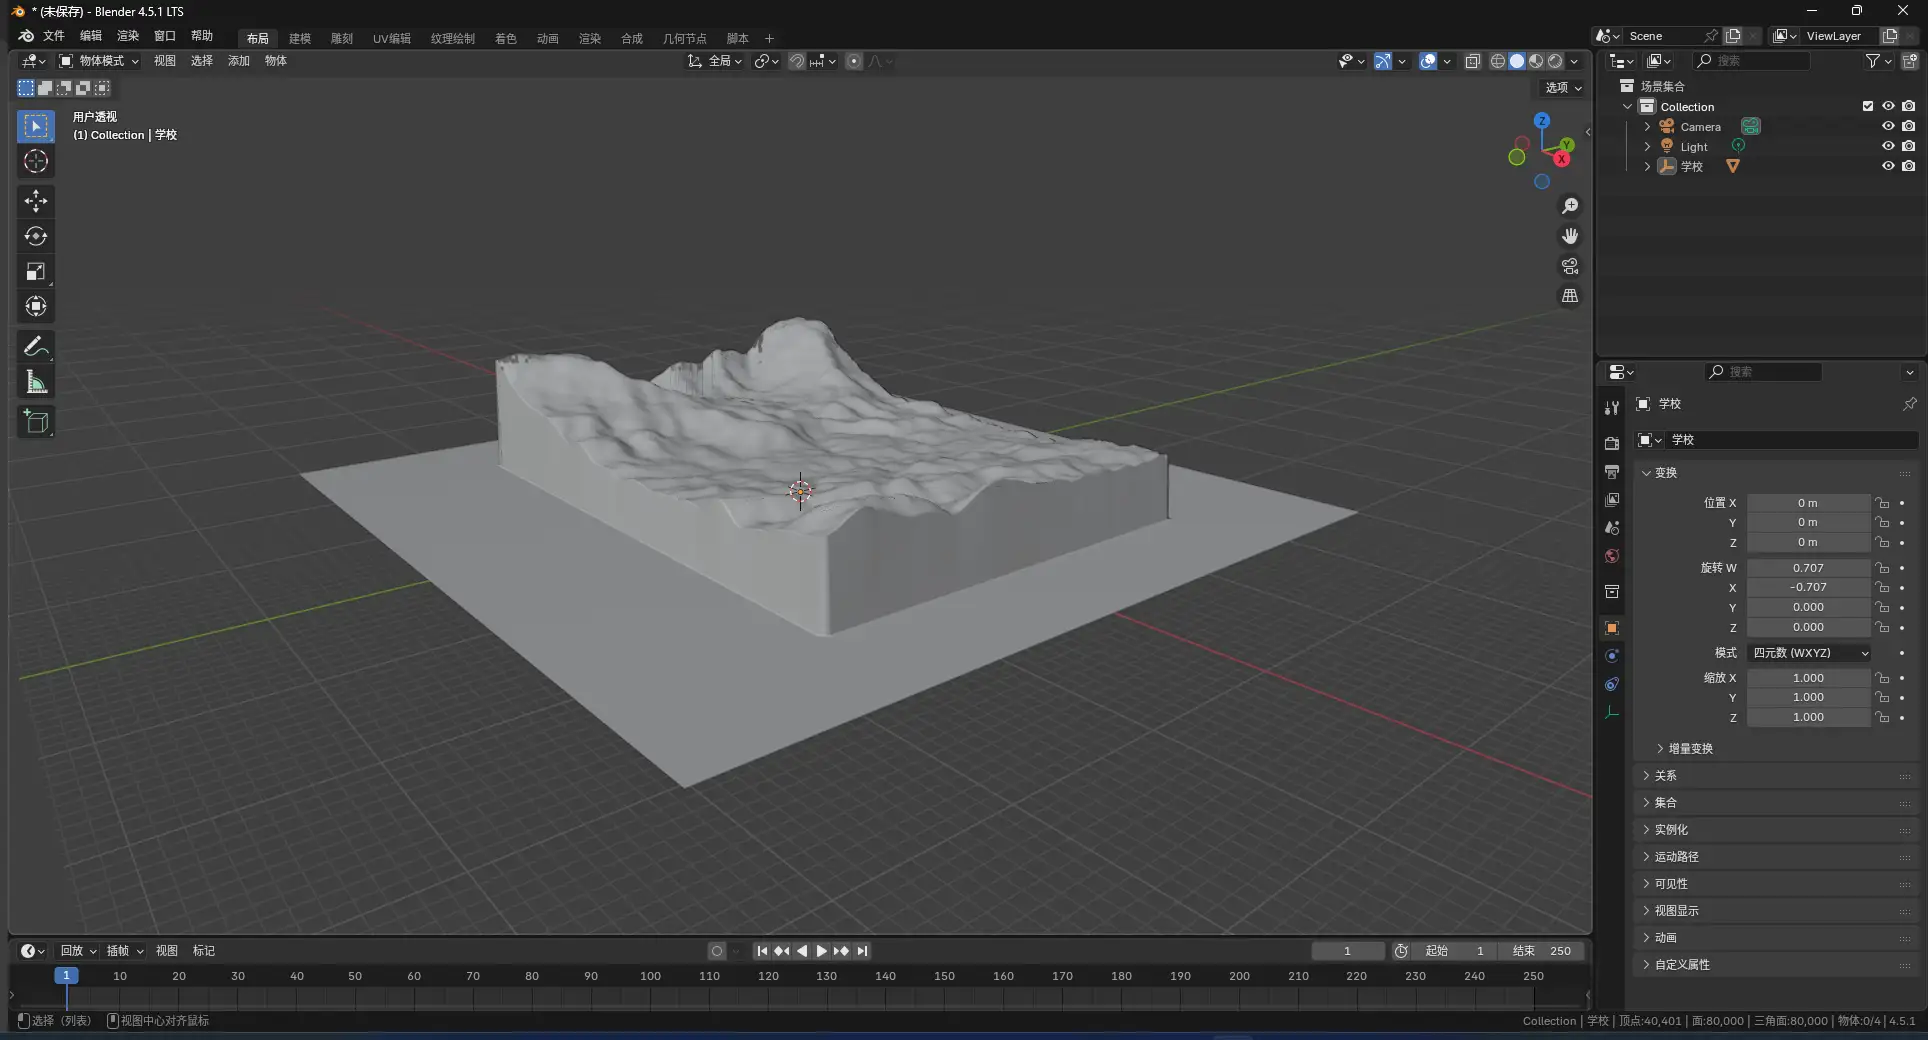
Task: Hide the Light object in the outliner
Action: [1889, 146]
